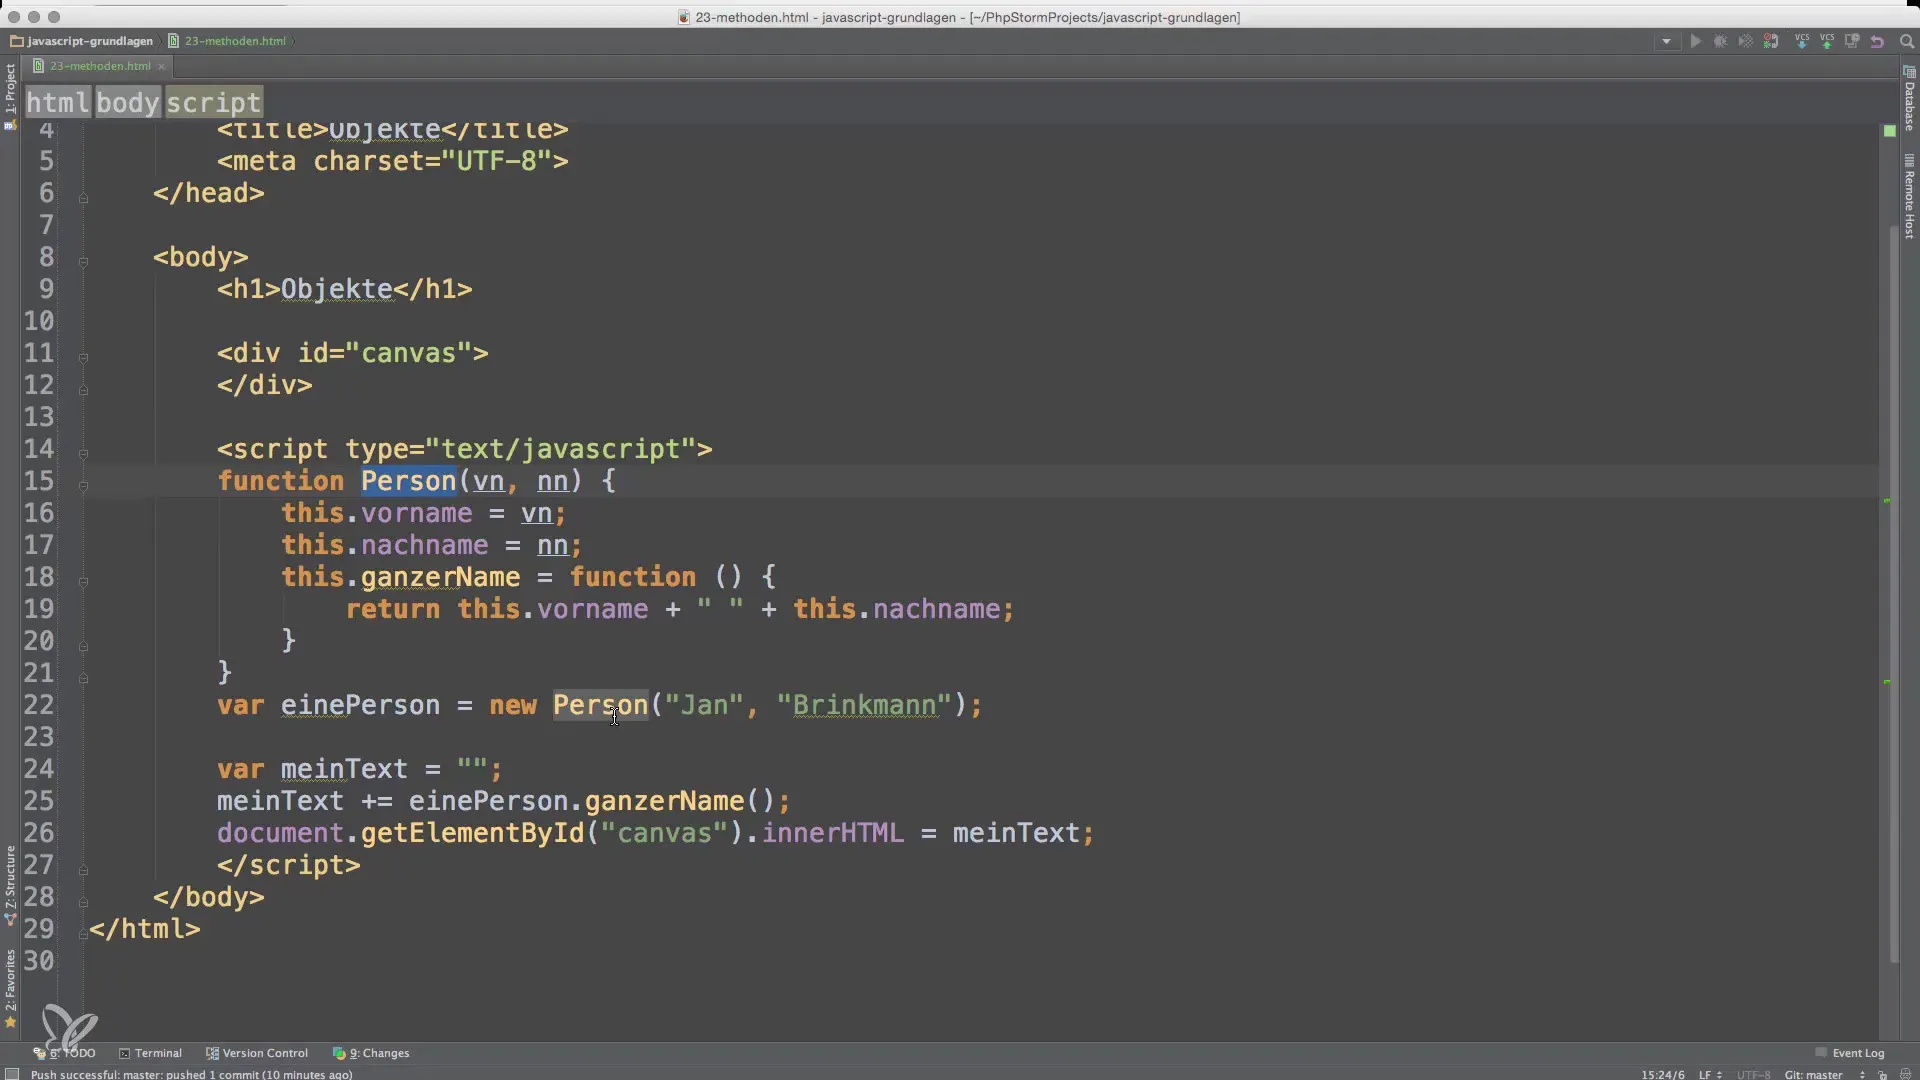Open the Git: master branch dropdown
Image resolution: width=1920 pixels, height=1080 pixels.
[1824, 1074]
